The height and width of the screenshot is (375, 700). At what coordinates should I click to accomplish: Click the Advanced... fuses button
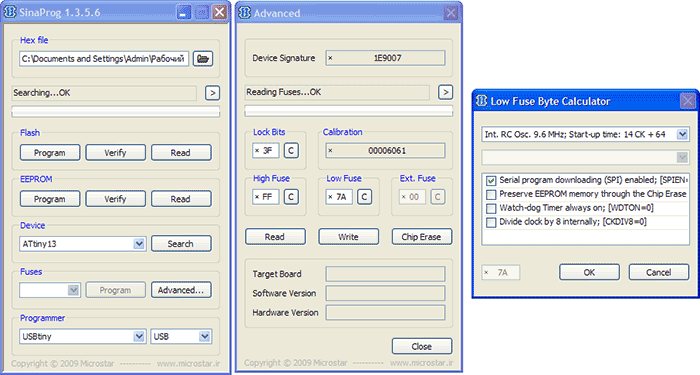point(181,290)
